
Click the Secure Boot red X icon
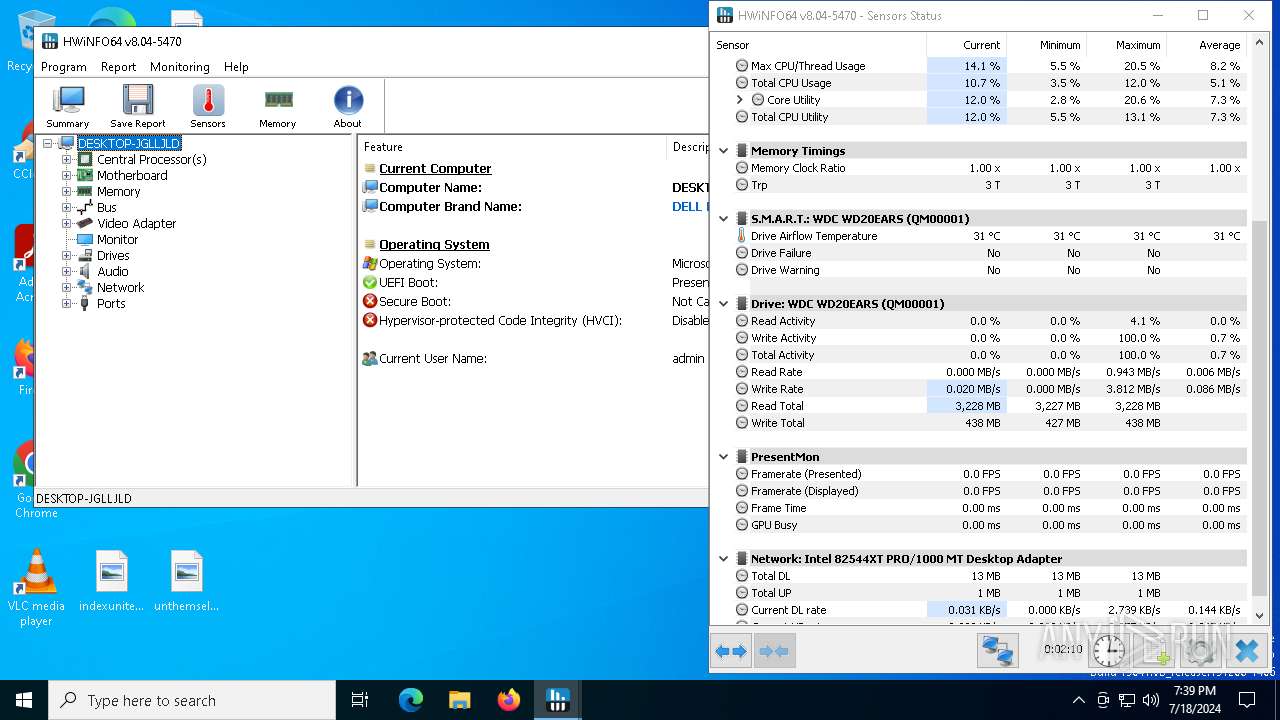pyautogui.click(x=370, y=301)
